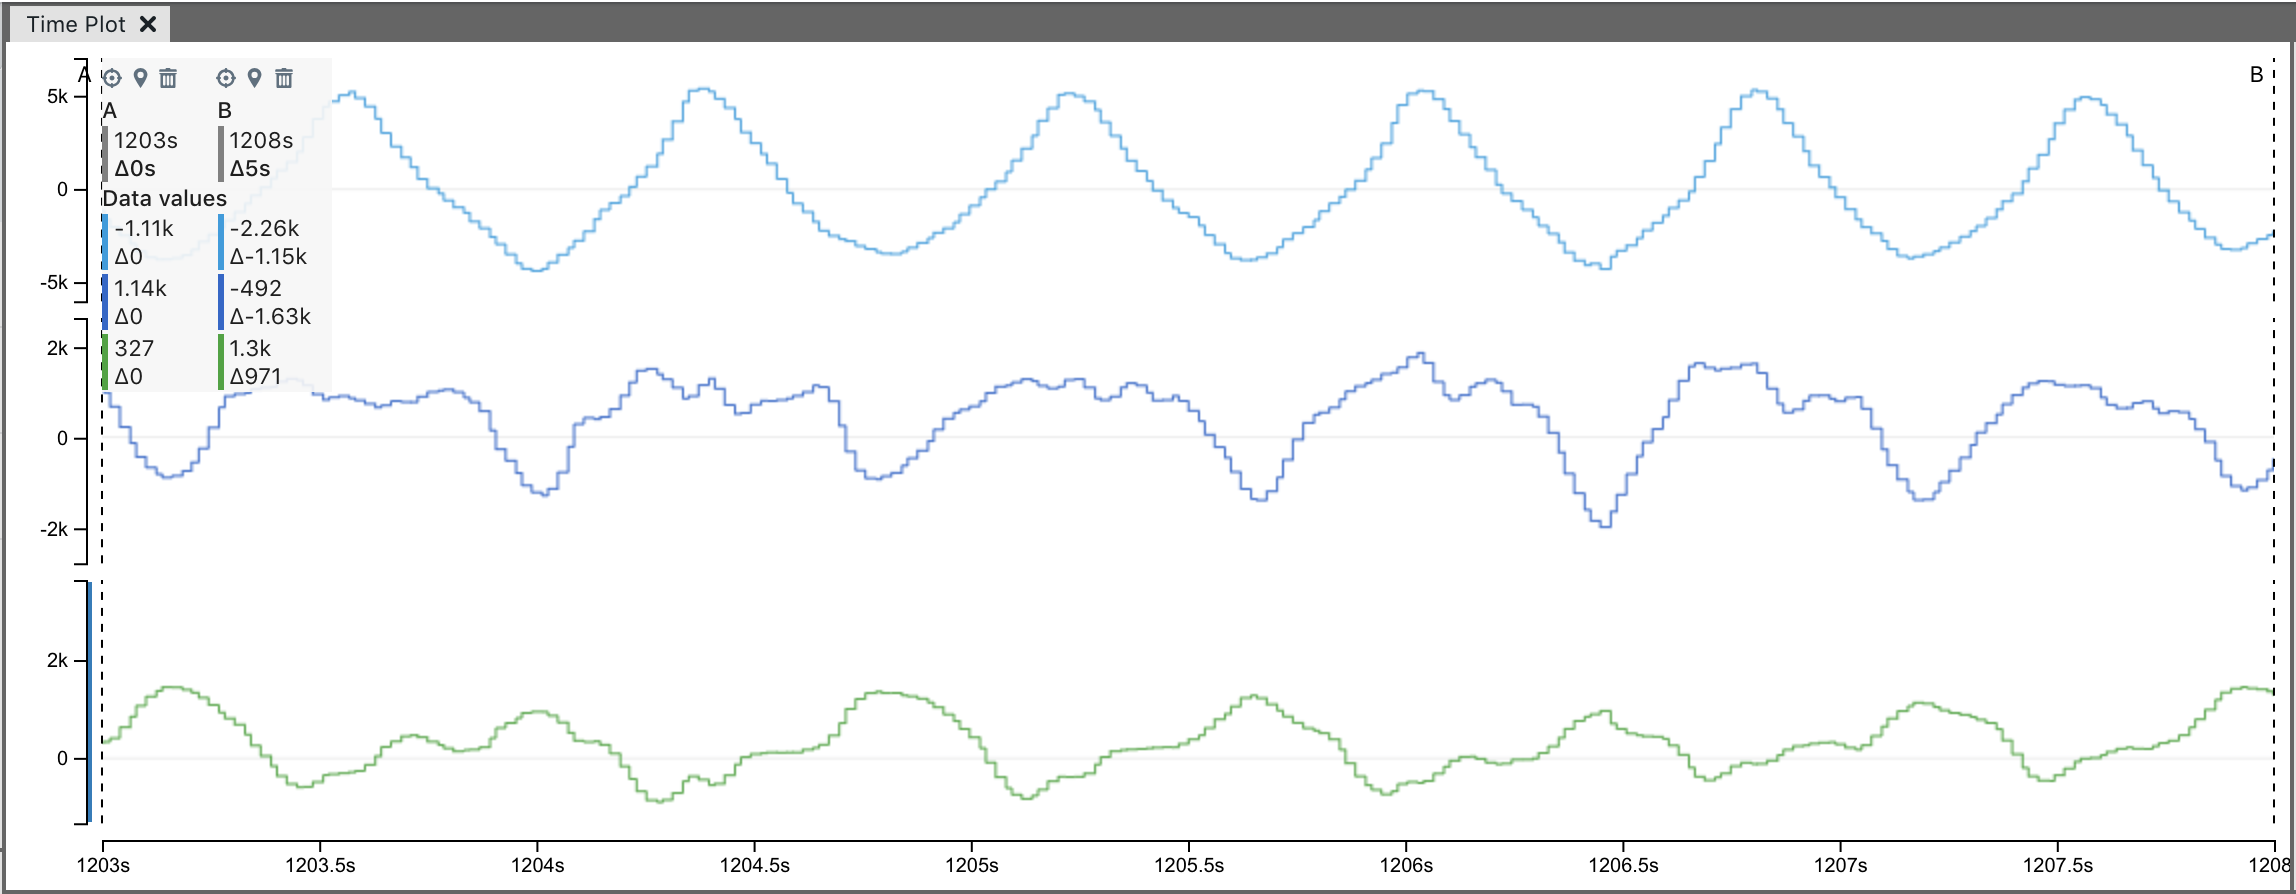Click the 1206.5s tick on the time axis
Viewport: 2296px width, 894px height.
(x=1622, y=865)
